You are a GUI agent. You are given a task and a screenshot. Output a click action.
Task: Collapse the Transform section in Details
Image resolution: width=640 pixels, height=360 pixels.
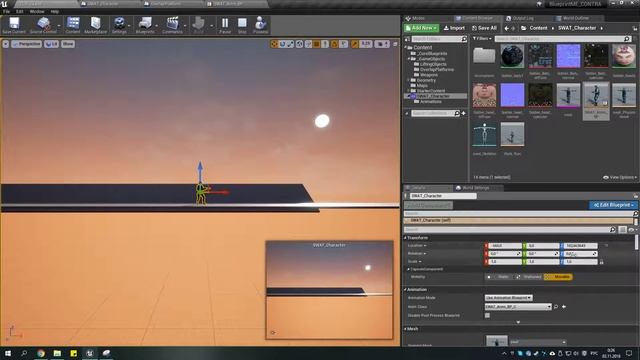pyautogui.click(x=405, y=238)
